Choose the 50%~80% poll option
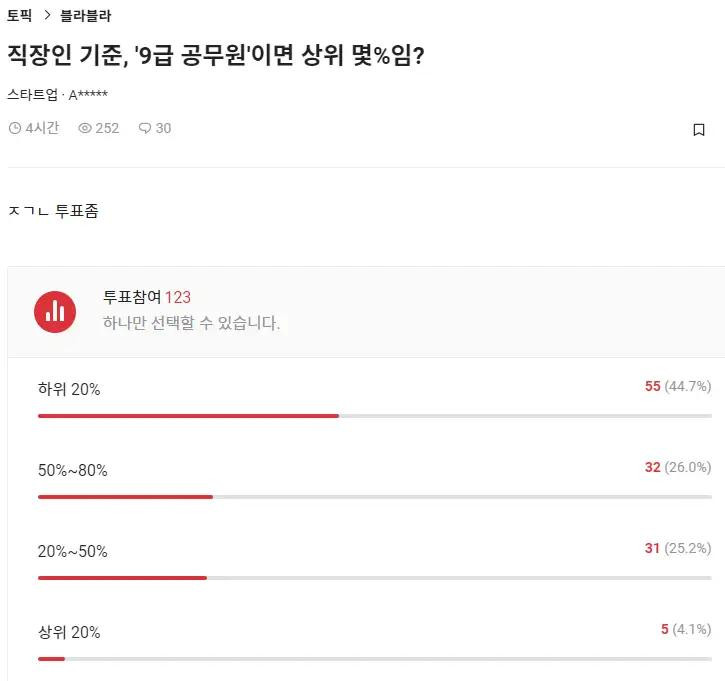The width and height of the screenshot is (725, 681). click(73, 470)
